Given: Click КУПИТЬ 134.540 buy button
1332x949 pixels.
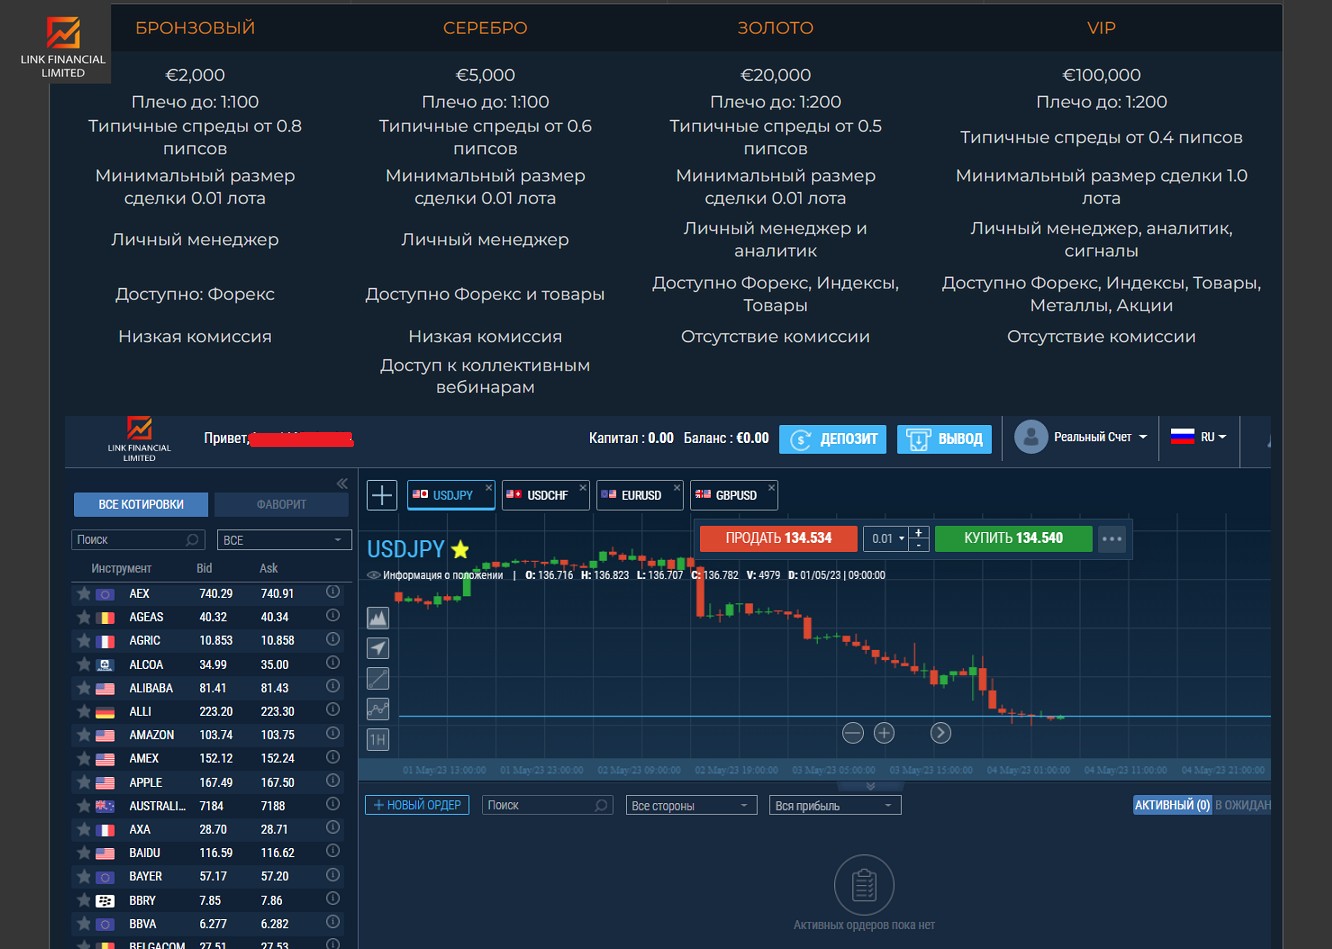Looking at the screenshot, I should click(x=1014, y=538).
